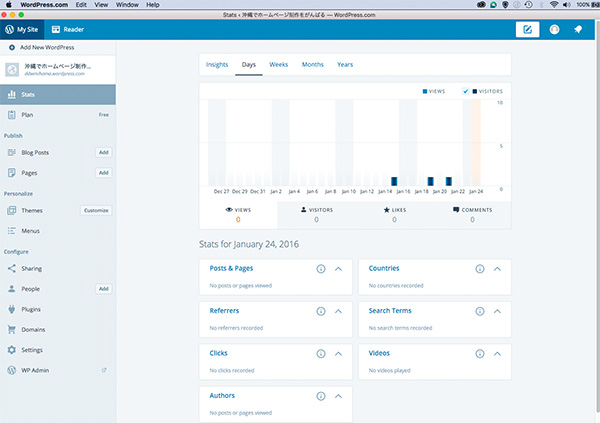Switch to the Weeks tab
Screen dimensions: 600x423
279,64
